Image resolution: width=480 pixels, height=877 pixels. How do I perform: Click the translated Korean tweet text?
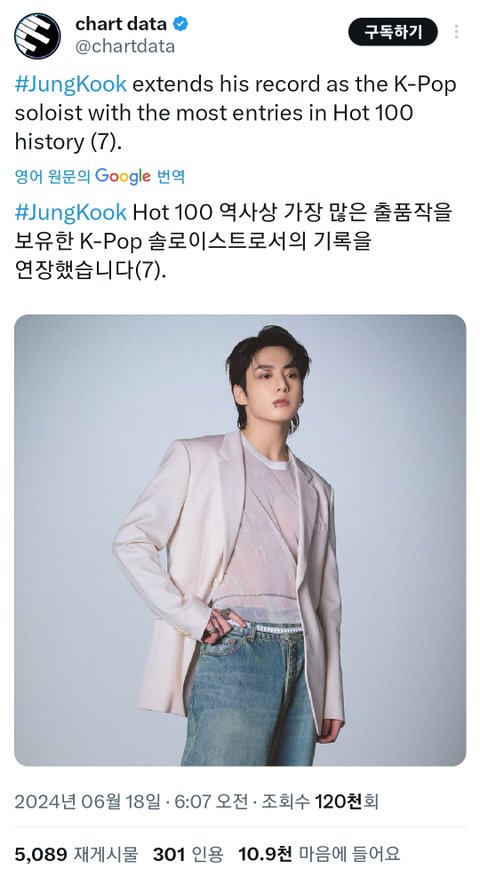[233, 241]
